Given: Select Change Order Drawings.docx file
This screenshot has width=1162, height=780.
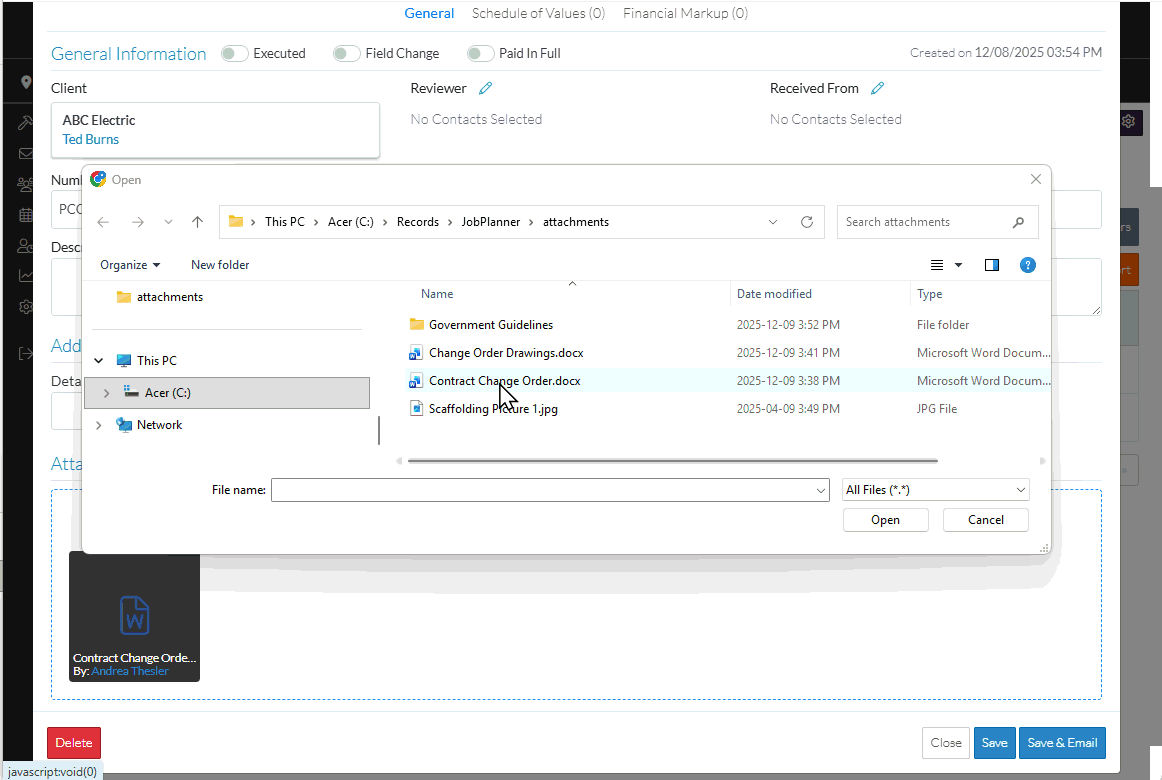Looking at the screenshot, I should [505, 353].
